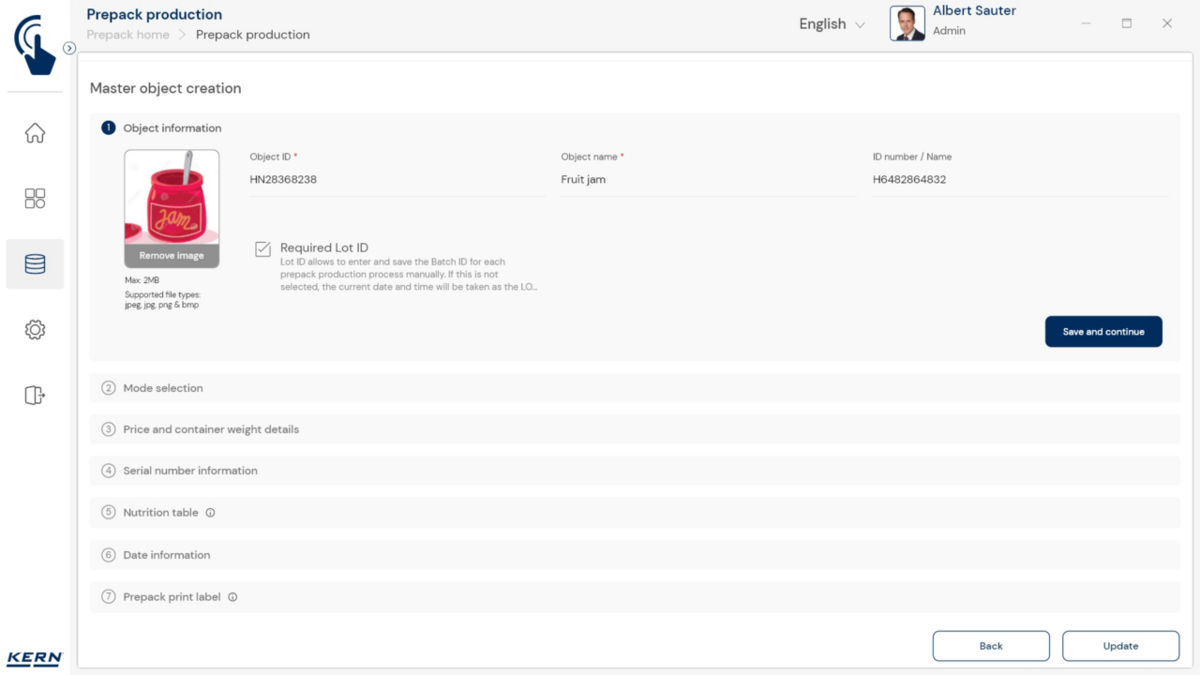The height and width of the screenshot is (675, 1200).
Task: Expand the Mode selection section
Action: click(x=163, y=388)
